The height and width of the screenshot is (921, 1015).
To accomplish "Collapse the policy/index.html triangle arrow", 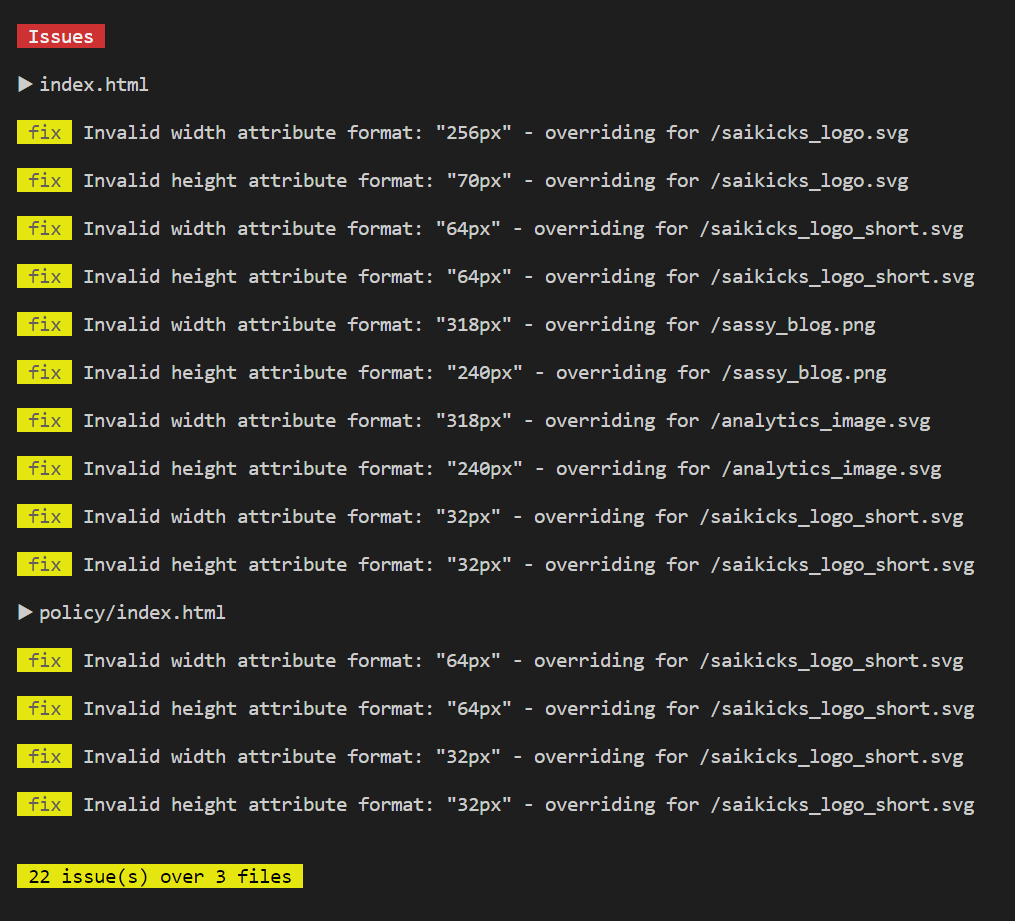I will pos(25,612).
